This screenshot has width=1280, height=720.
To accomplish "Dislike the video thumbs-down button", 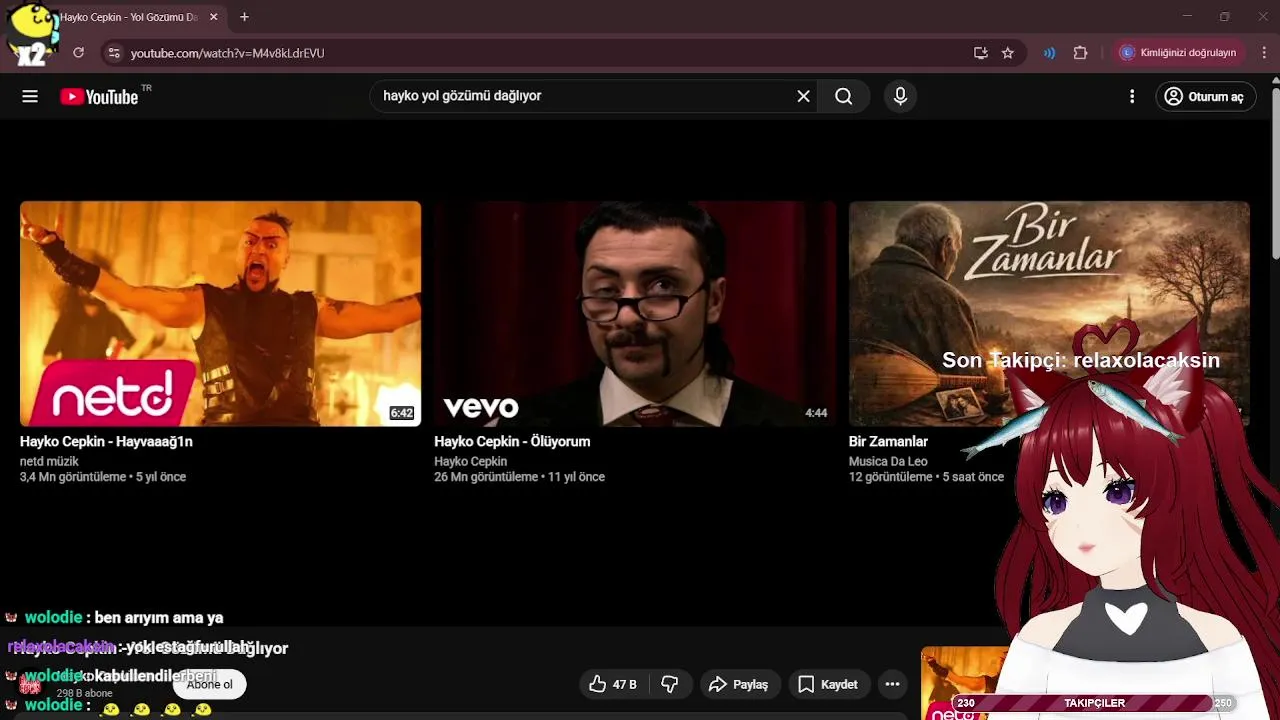I will pos(670,684).
